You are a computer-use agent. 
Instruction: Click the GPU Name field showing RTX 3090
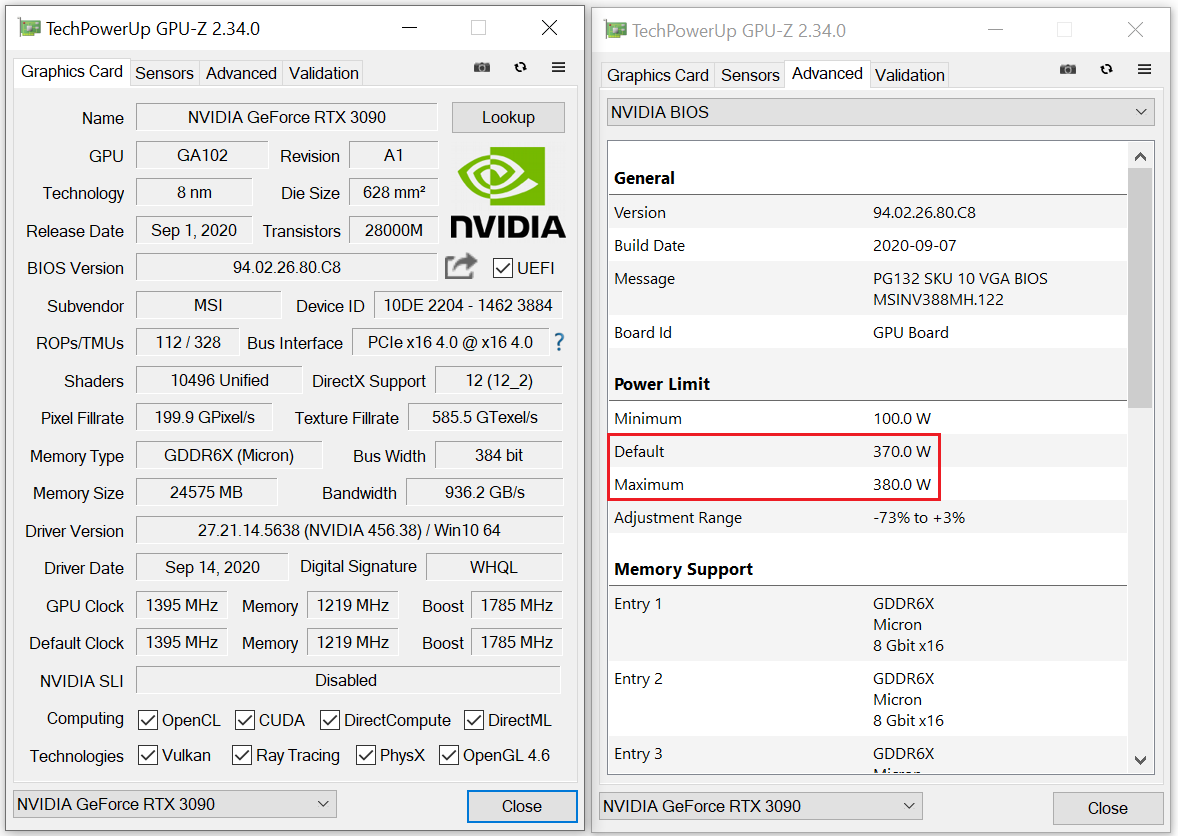click(x=287, y=117)
